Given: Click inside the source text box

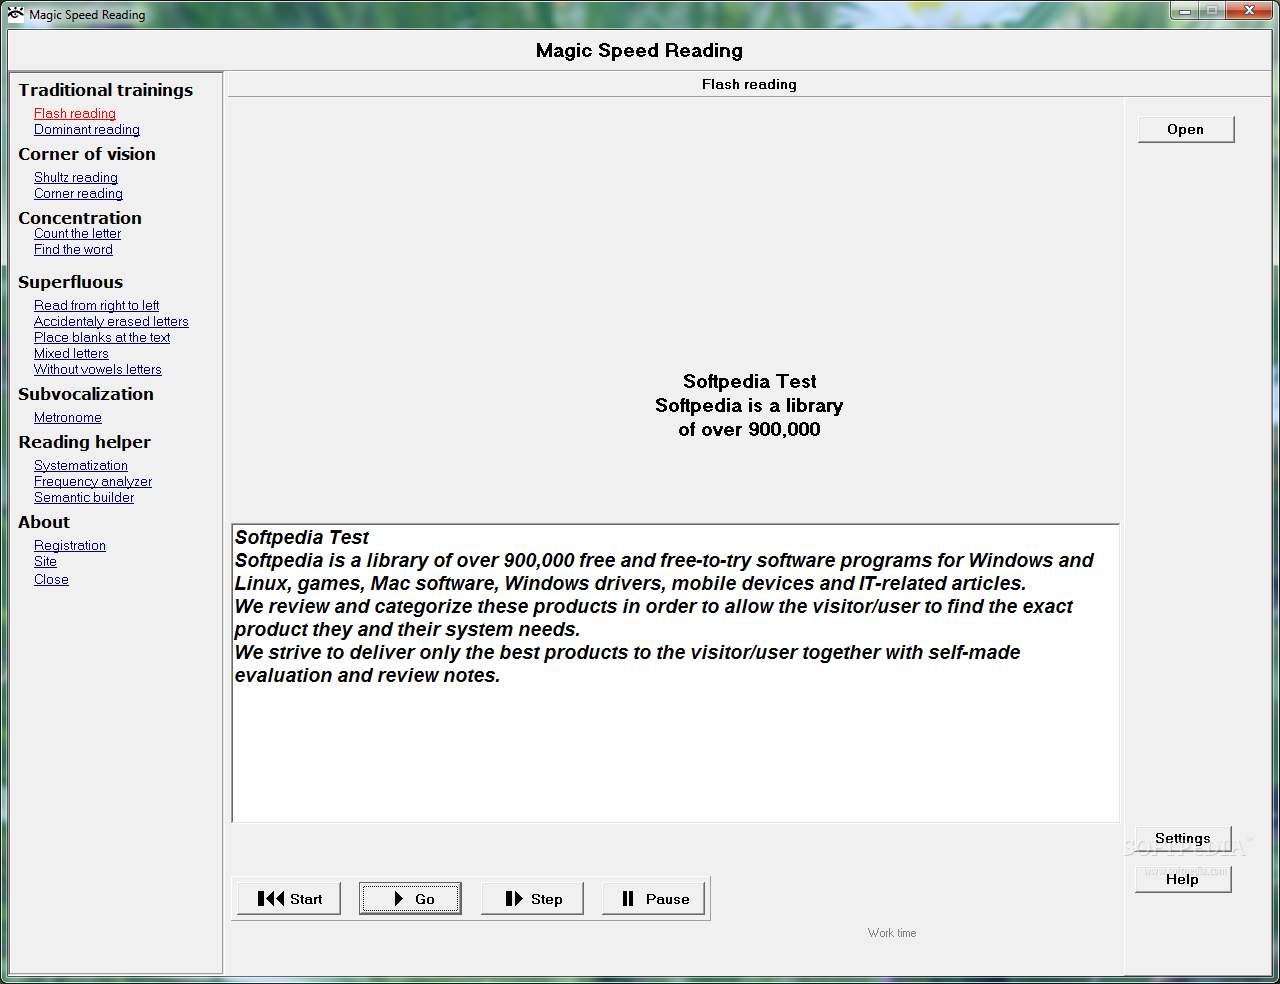Looking at the screenshot, I should (x=675, y=673).
